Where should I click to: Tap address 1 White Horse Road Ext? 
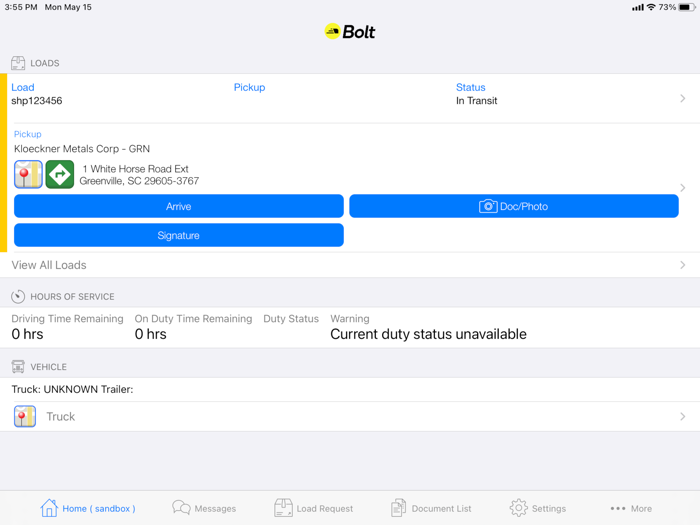pyautogui.click(x=135, y=169)
